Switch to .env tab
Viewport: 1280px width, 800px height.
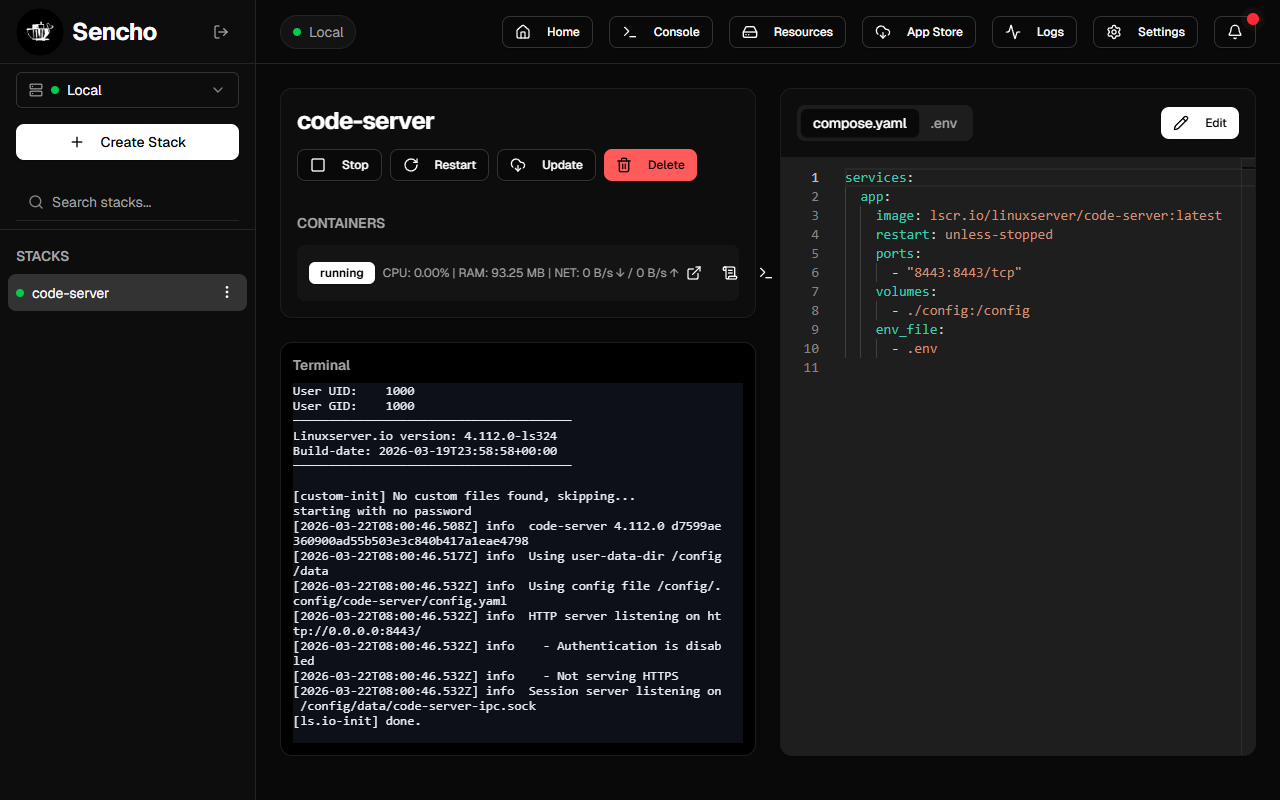pyautogui.click(x=943, y=123)
